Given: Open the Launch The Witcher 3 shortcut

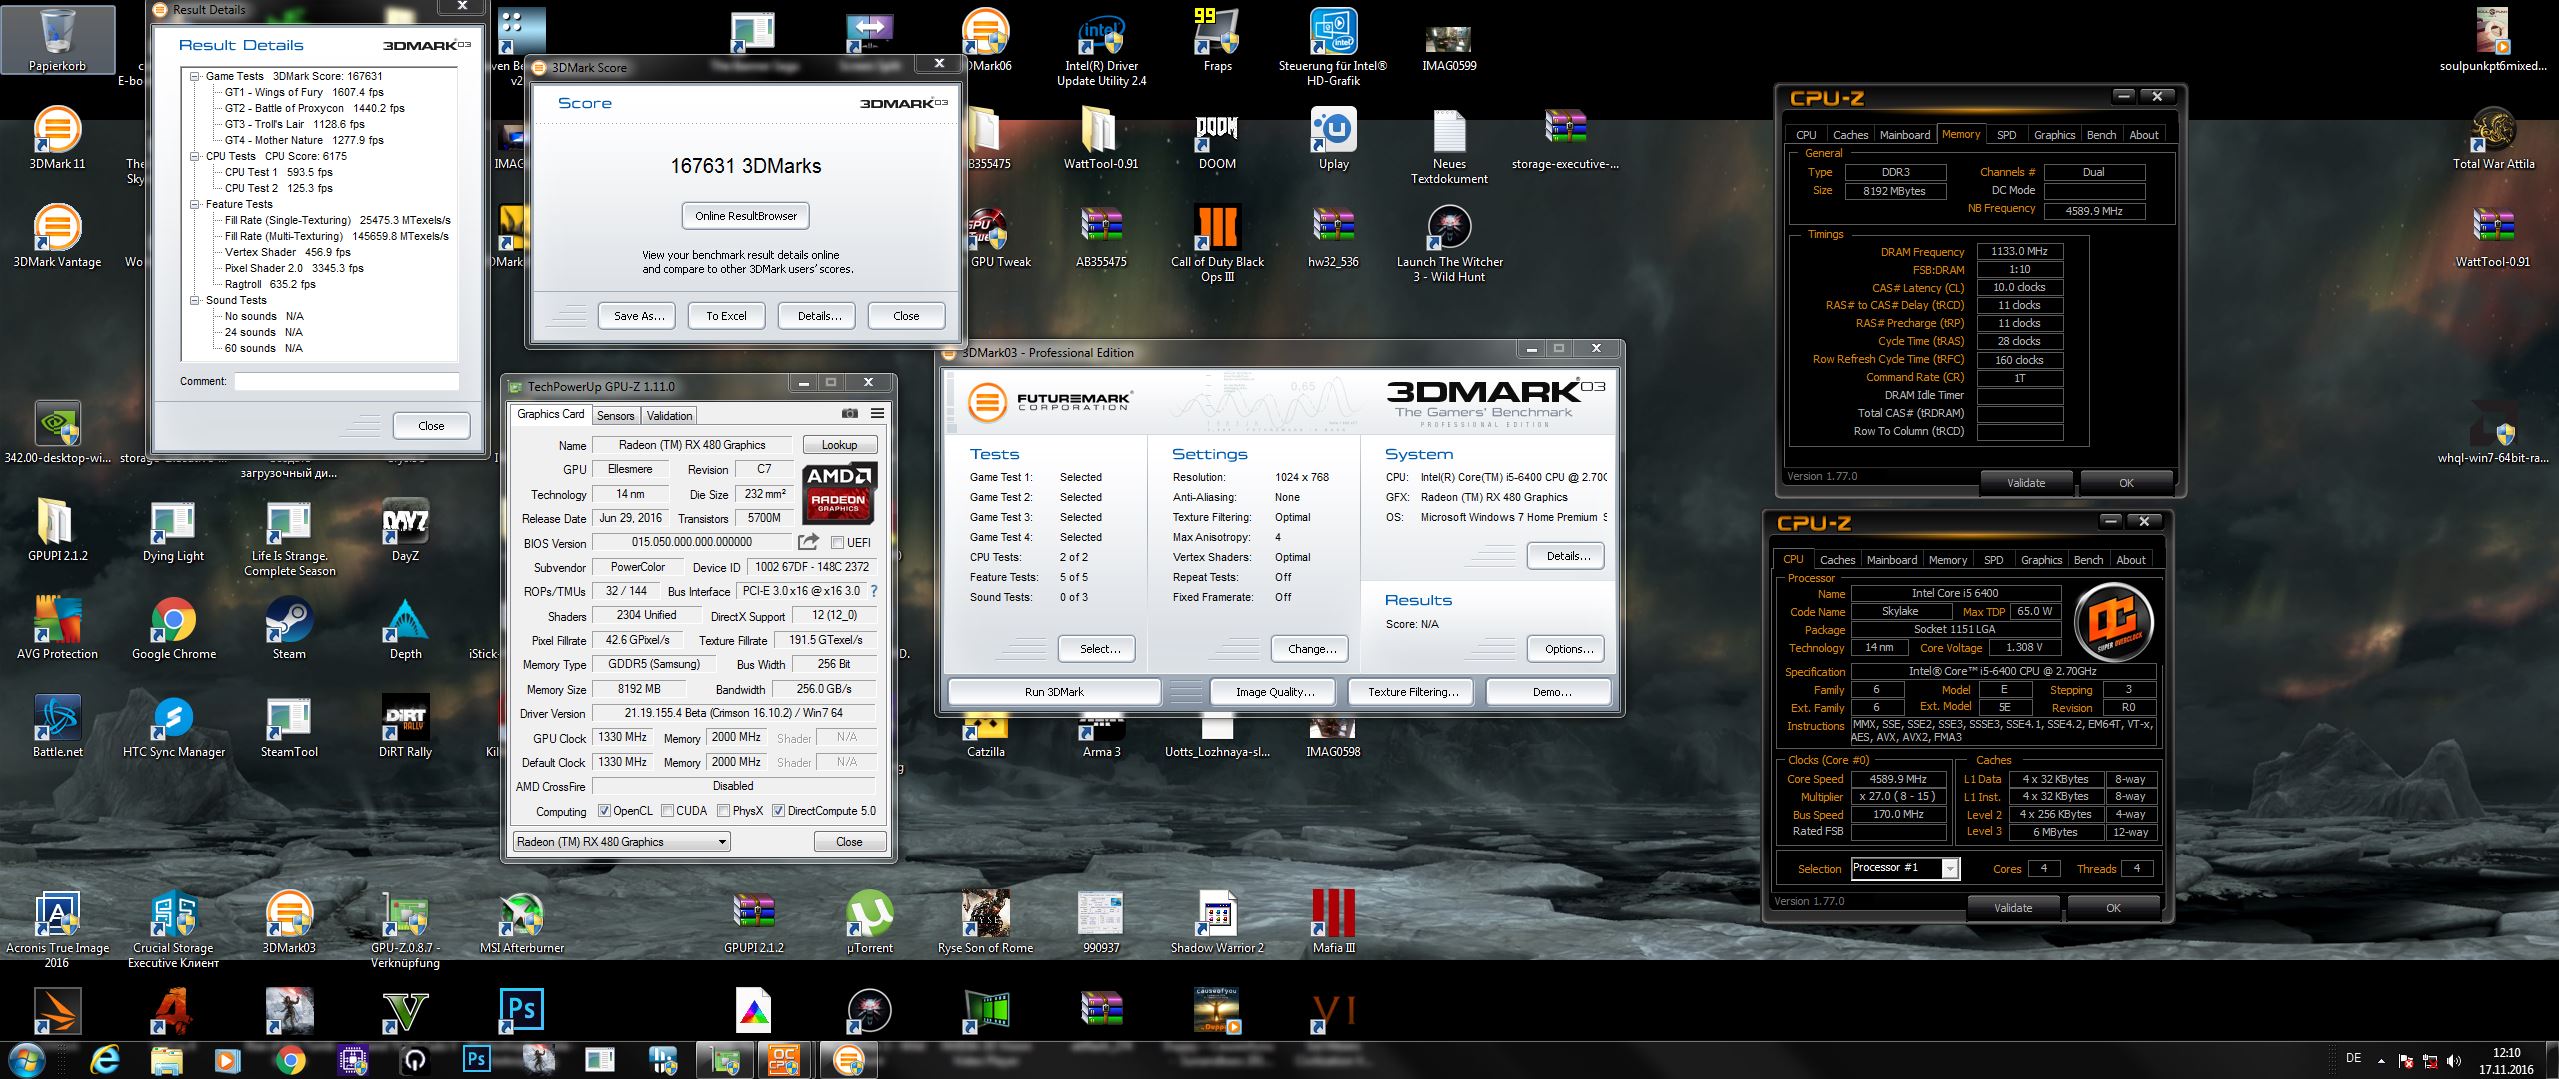Looking at the screenshot, I should click(1449, 243).
